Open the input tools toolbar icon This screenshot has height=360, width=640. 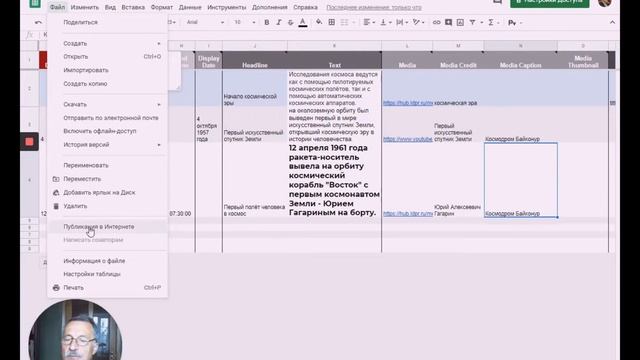[x=512, y=22]
